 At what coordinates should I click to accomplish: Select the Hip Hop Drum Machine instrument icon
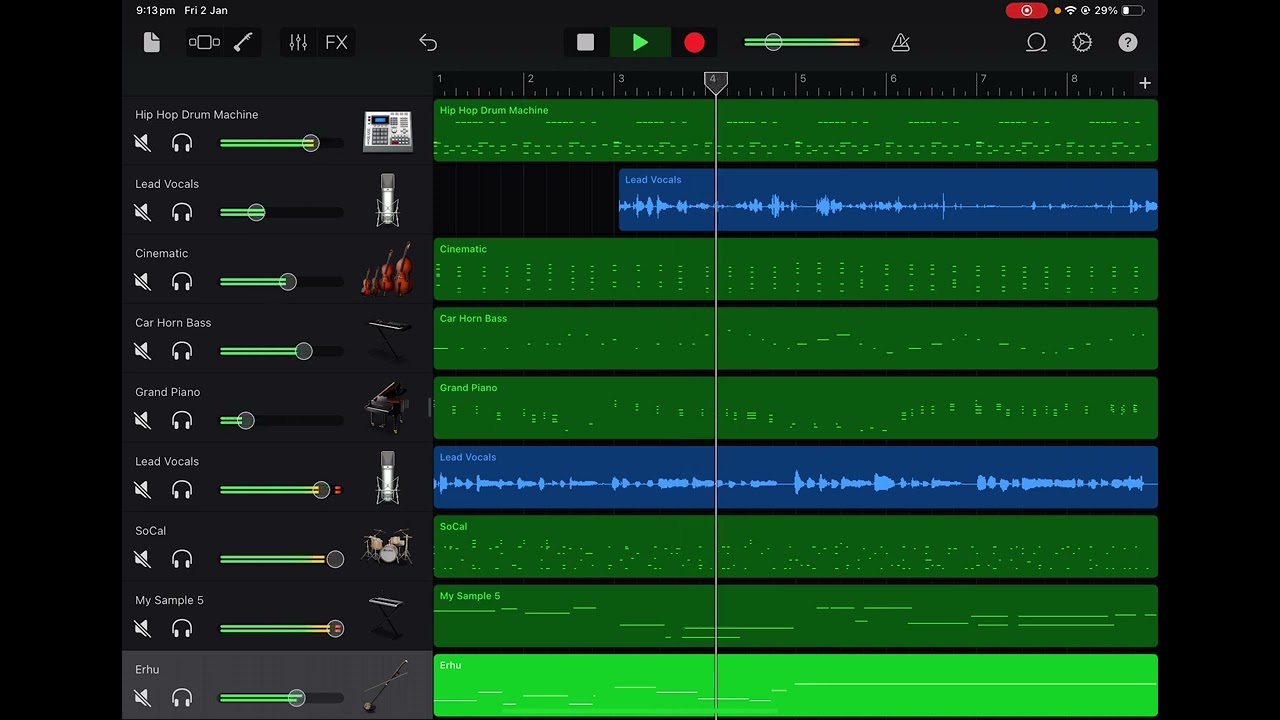pyautogui.click(x=388, y=131)
